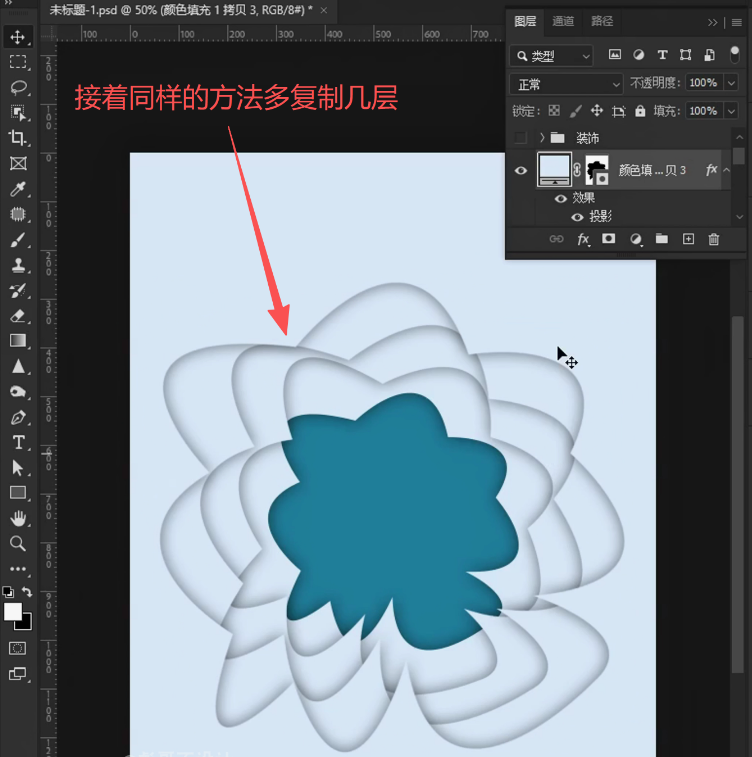The image size is (752, 757).
Task: Open the 不透明度 slider dropdown arrow
Action: coord(732,83)
